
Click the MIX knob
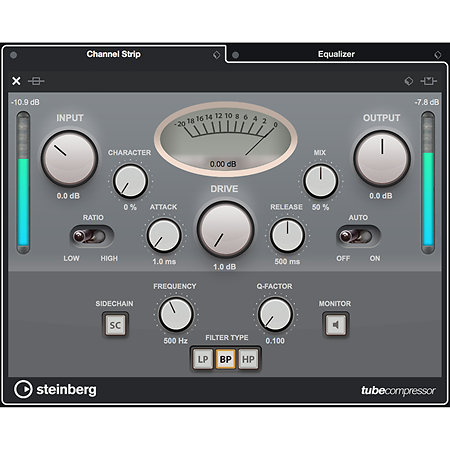pos(320,181)
